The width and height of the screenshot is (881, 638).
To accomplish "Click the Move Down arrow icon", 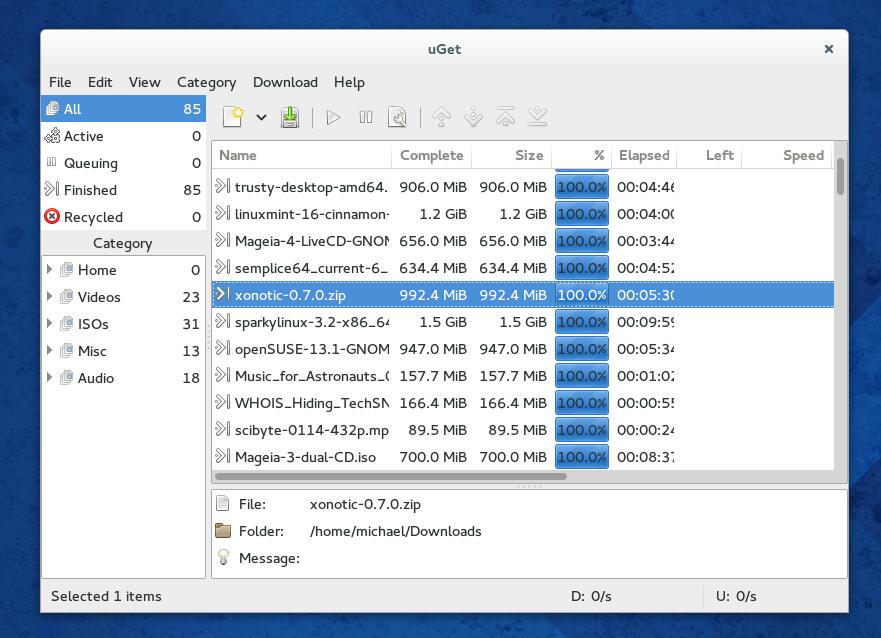I will (473, 117).
